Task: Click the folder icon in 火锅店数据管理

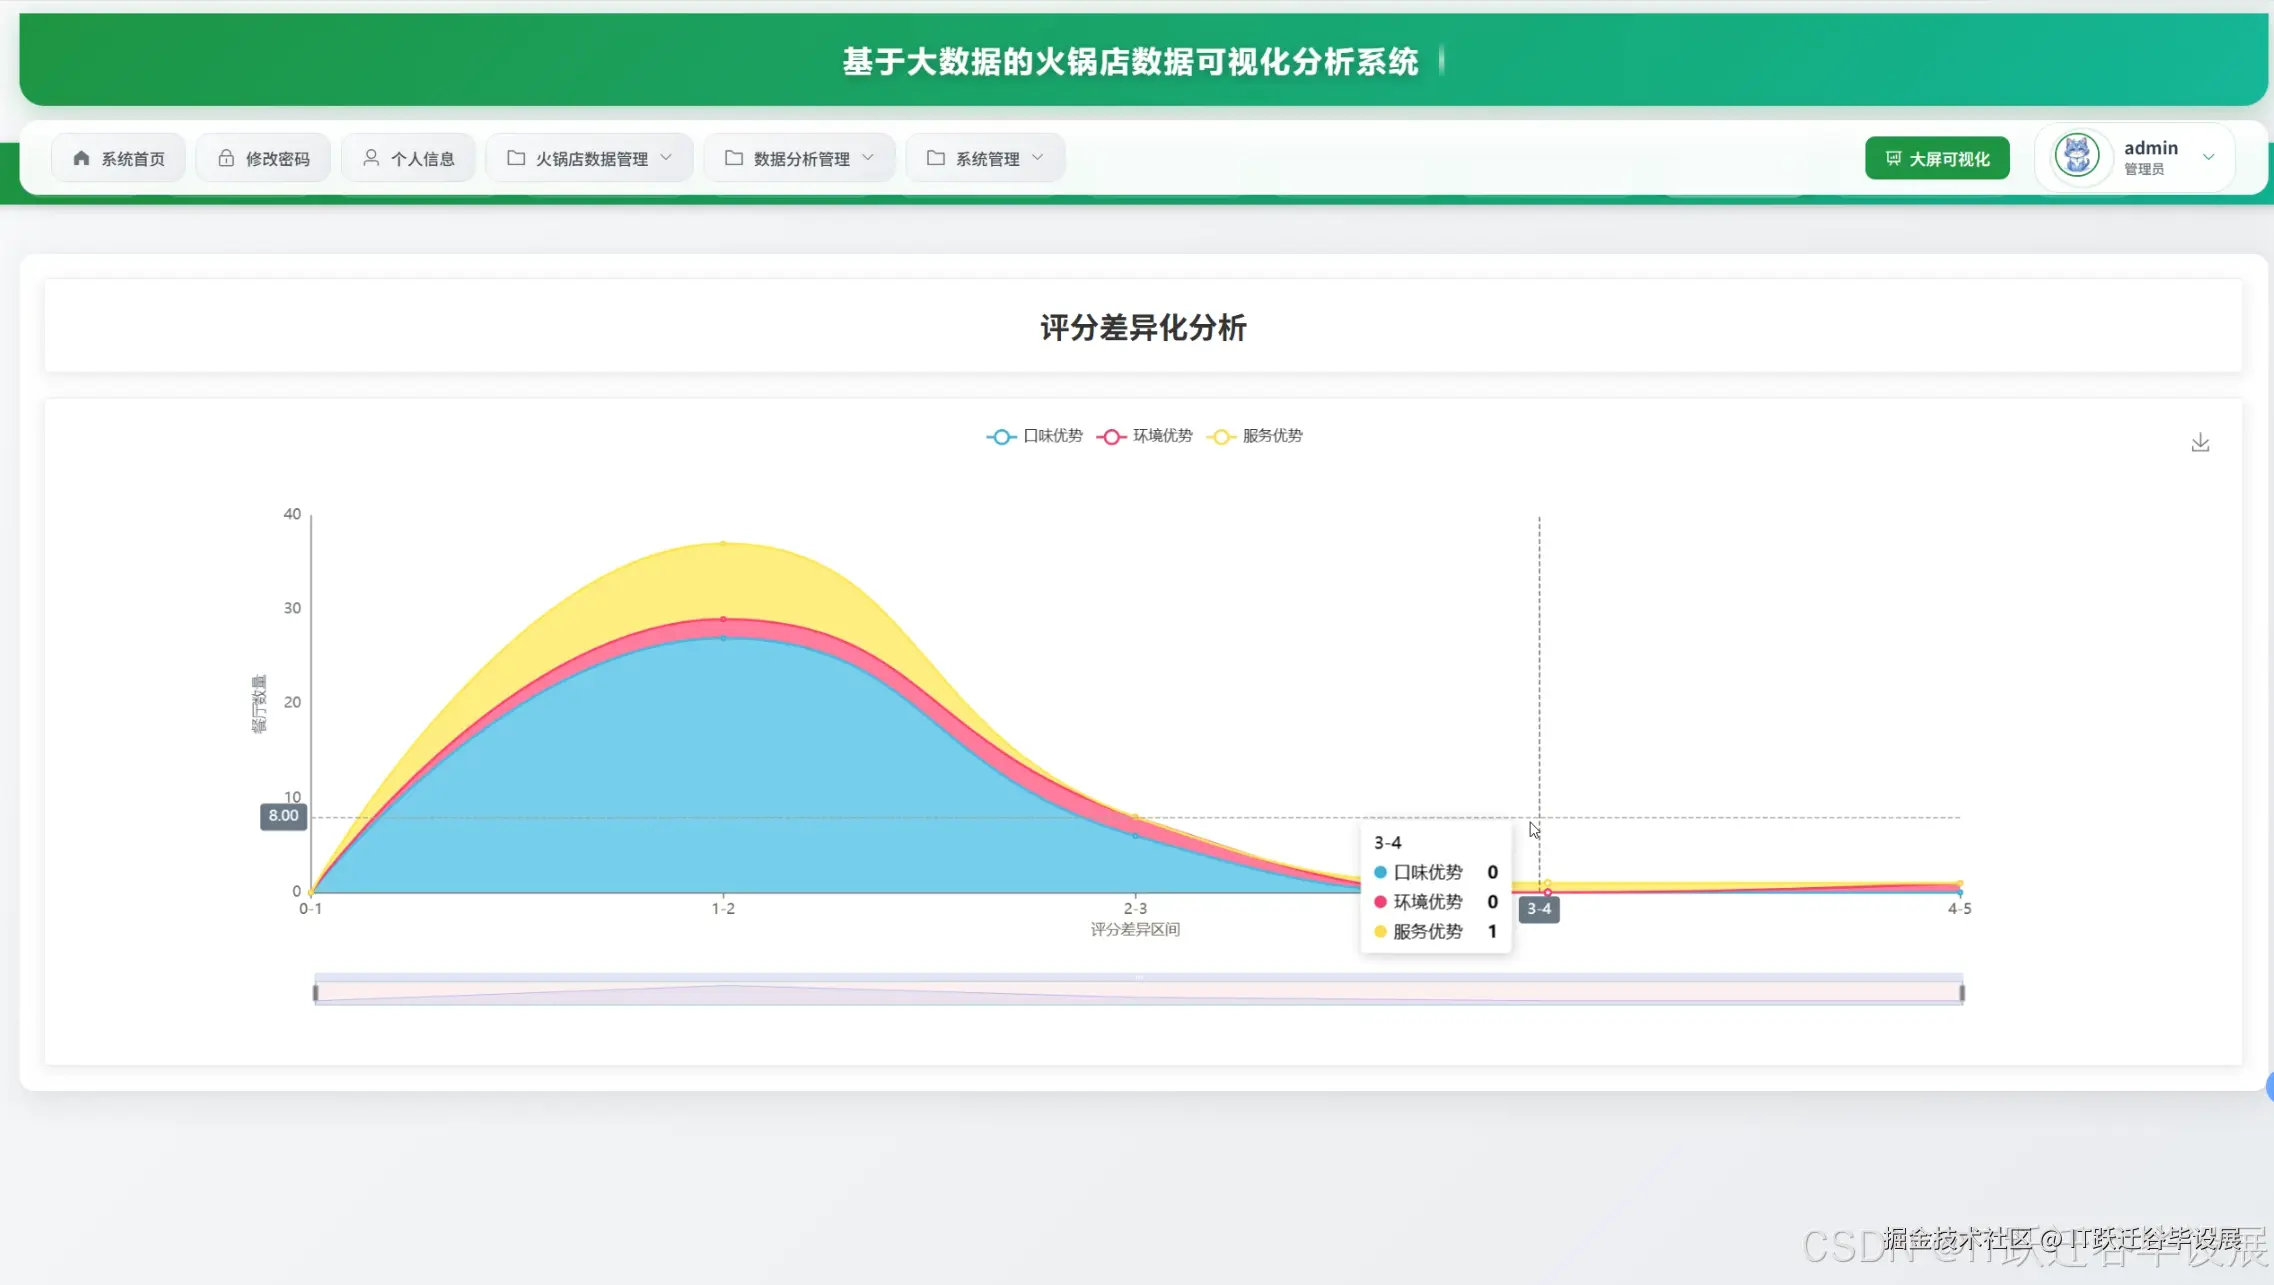Action: click(516, 158)
